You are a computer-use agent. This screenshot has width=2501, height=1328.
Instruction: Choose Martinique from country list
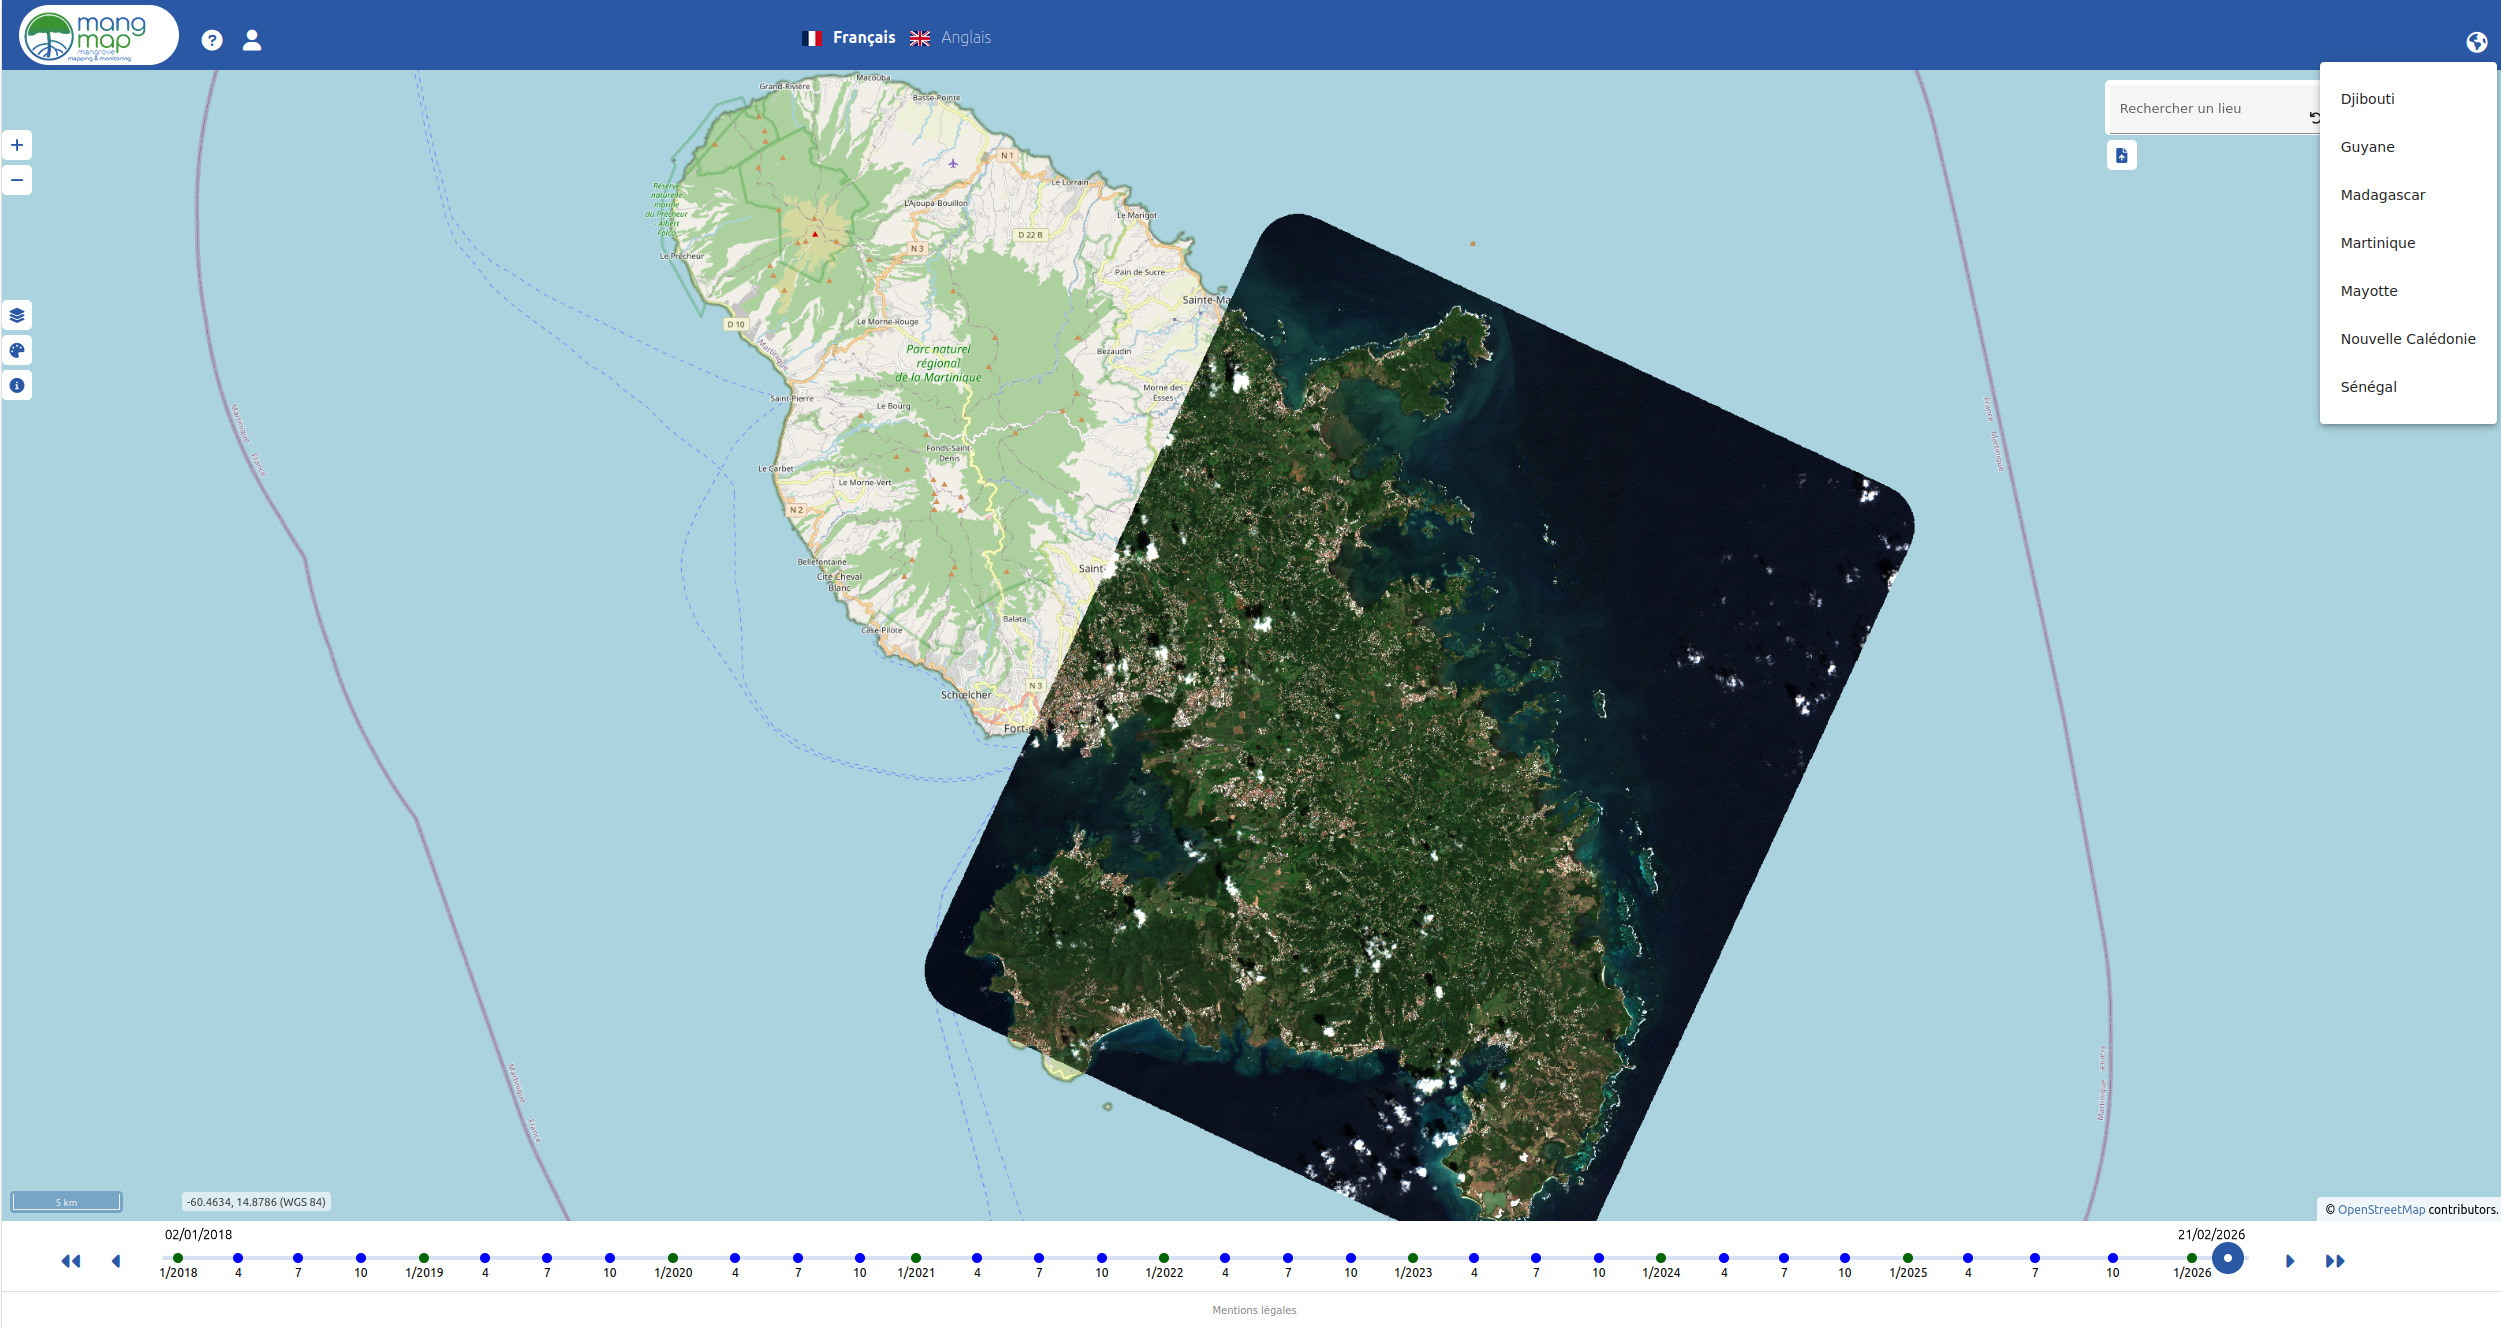tap(2377, 243)
